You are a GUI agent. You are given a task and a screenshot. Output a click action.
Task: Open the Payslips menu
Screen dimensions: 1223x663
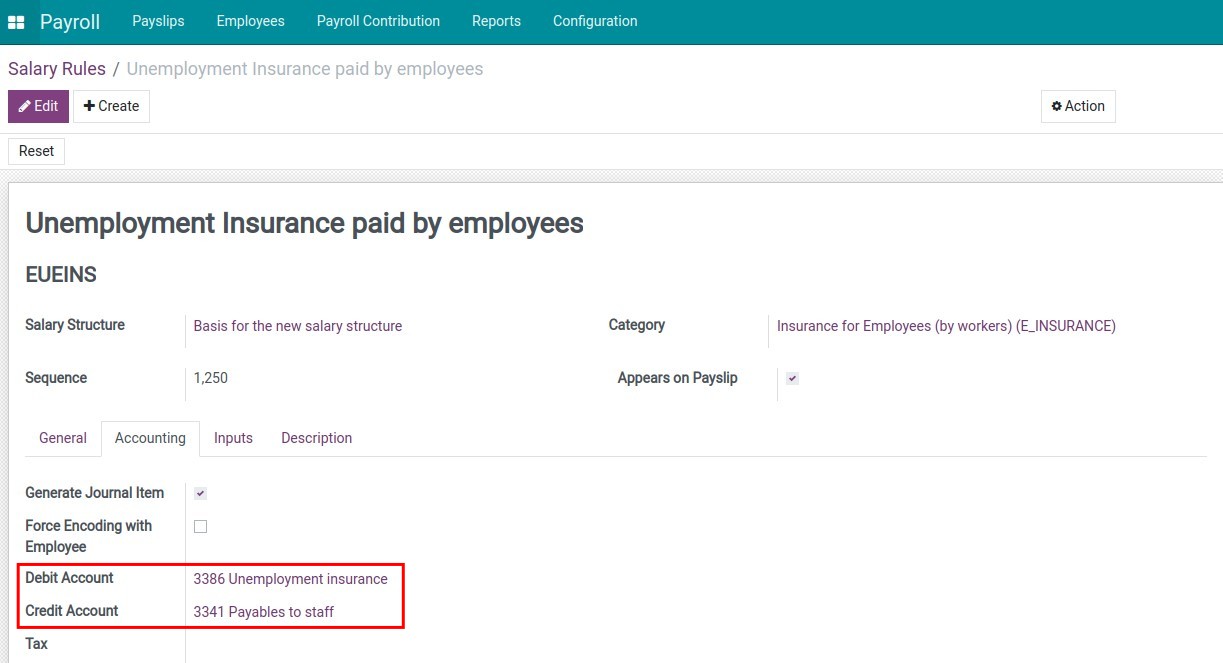coord(158,20)
